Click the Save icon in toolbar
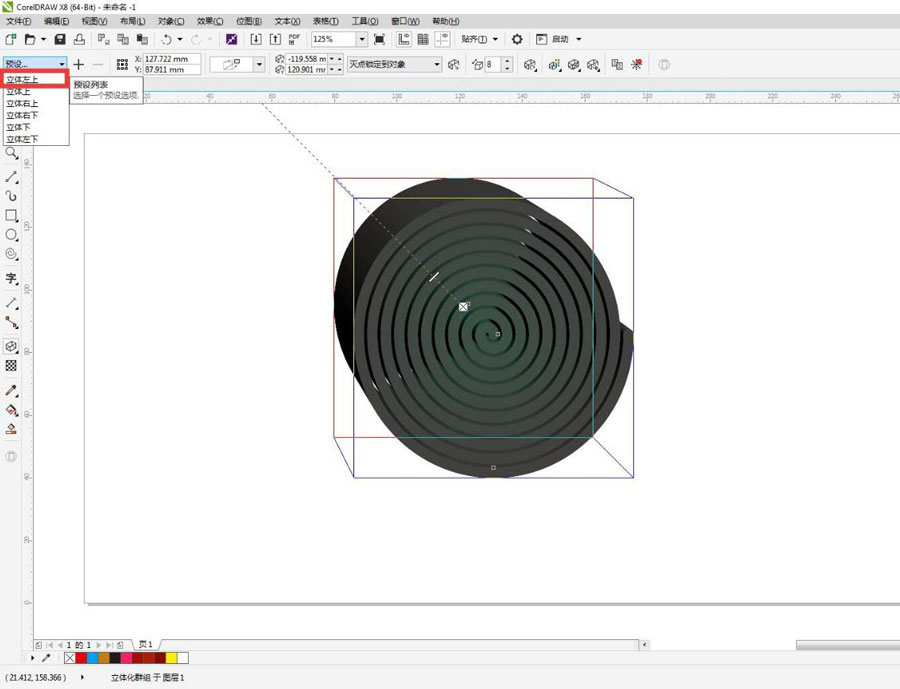 (60, 39)
